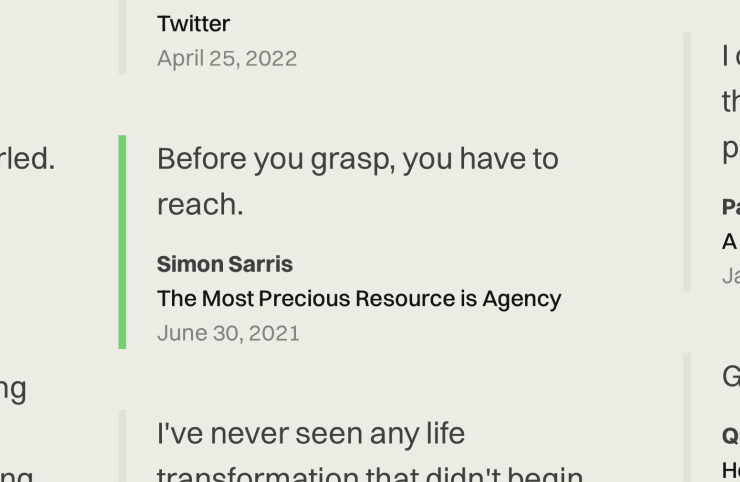The width and height of the screenshot is (740, 482).
Task: Click cut-off quote starting with "G"
Action: click(x=731, y=377)
